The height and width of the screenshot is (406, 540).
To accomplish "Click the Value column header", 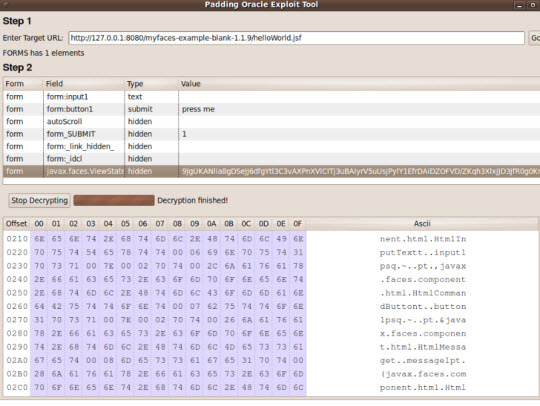I will (359, 84).
